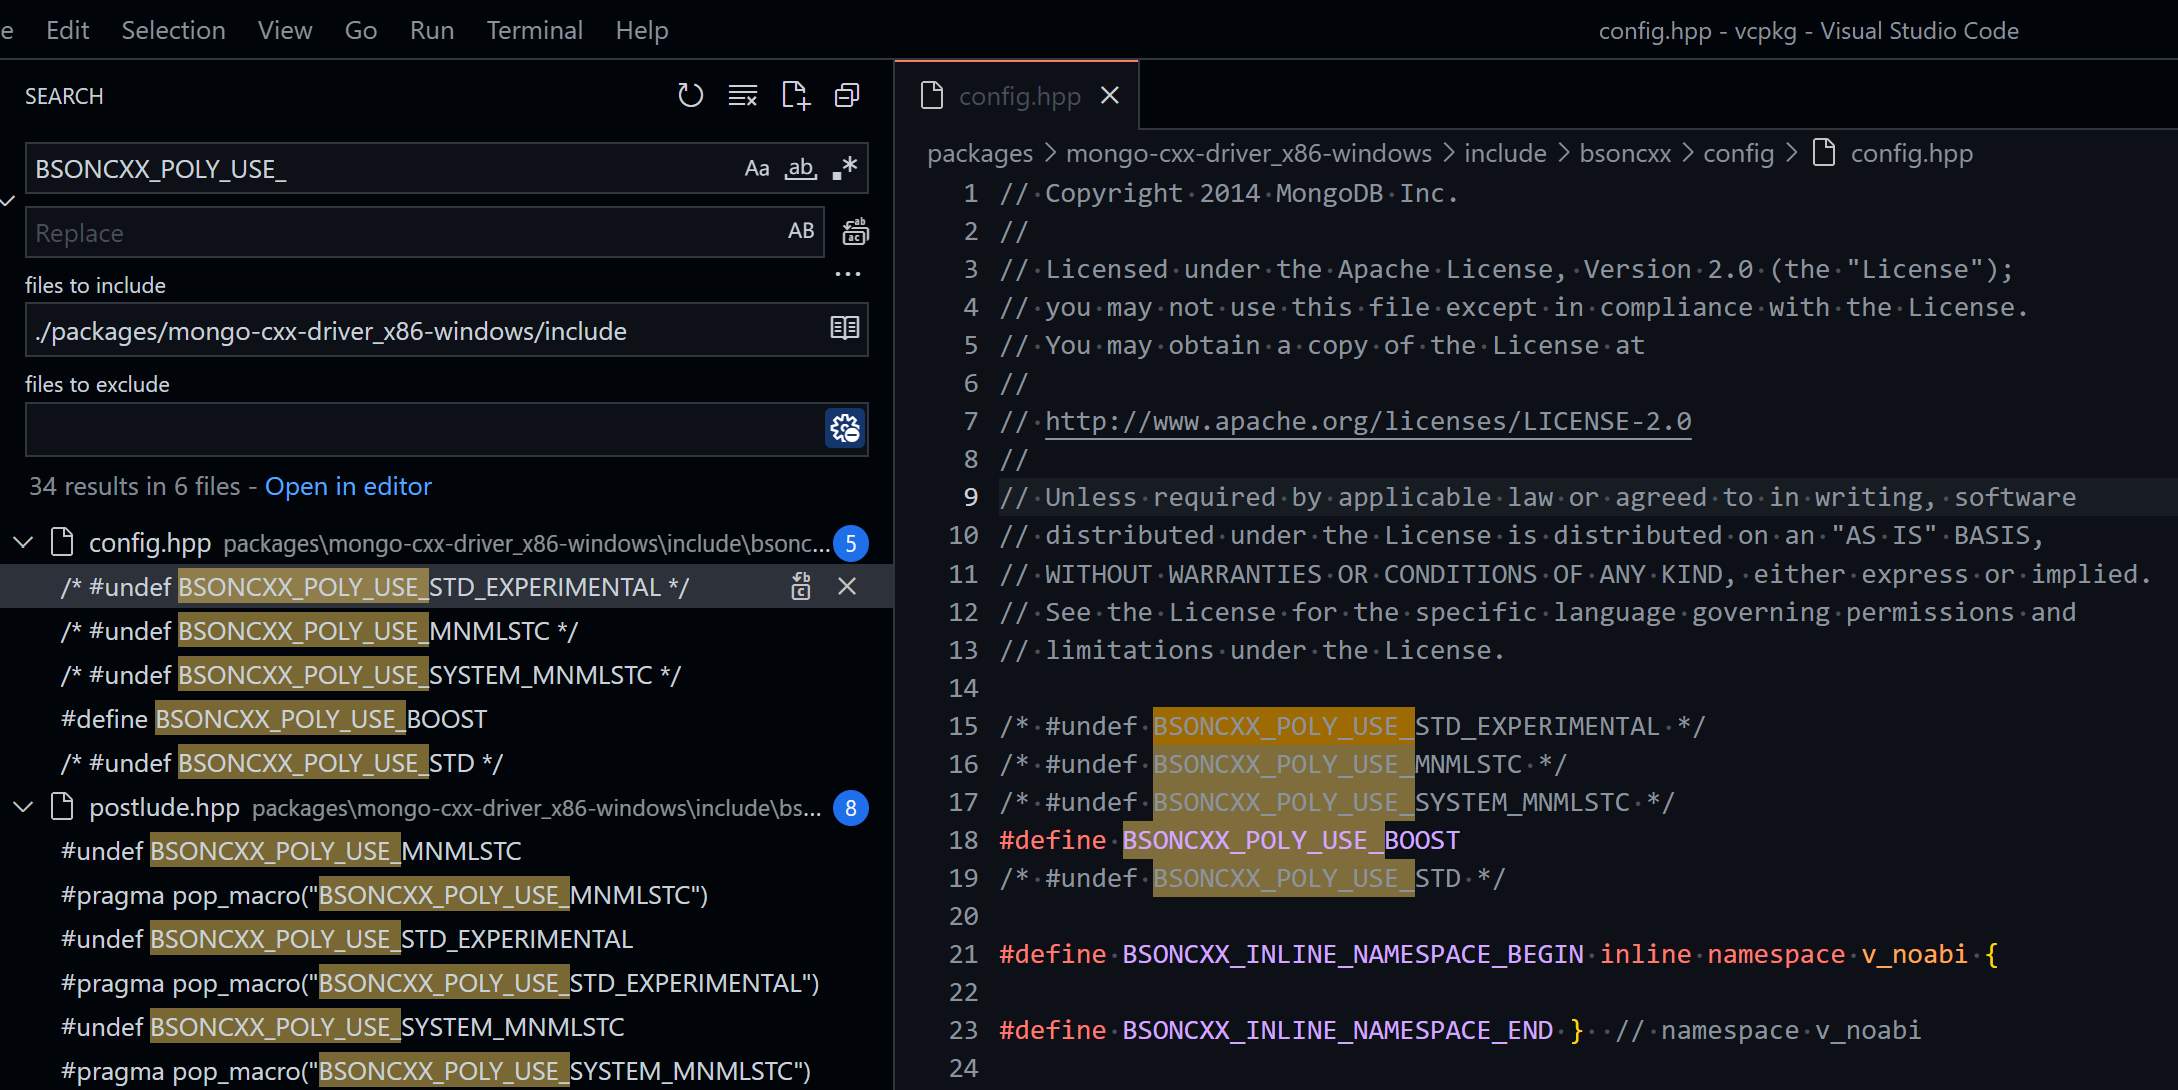
Task: Click the Open in editor link
Action: (x=348, y=486)
